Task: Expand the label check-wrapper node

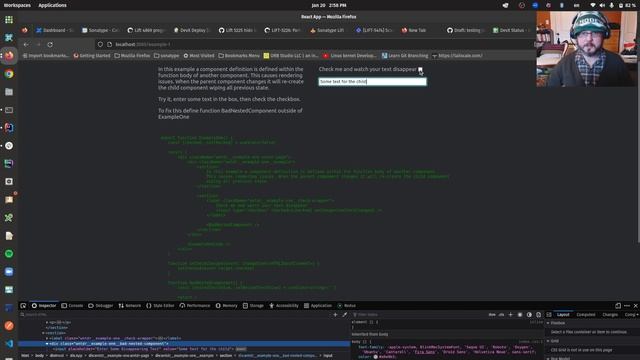Action: point(47,338)
